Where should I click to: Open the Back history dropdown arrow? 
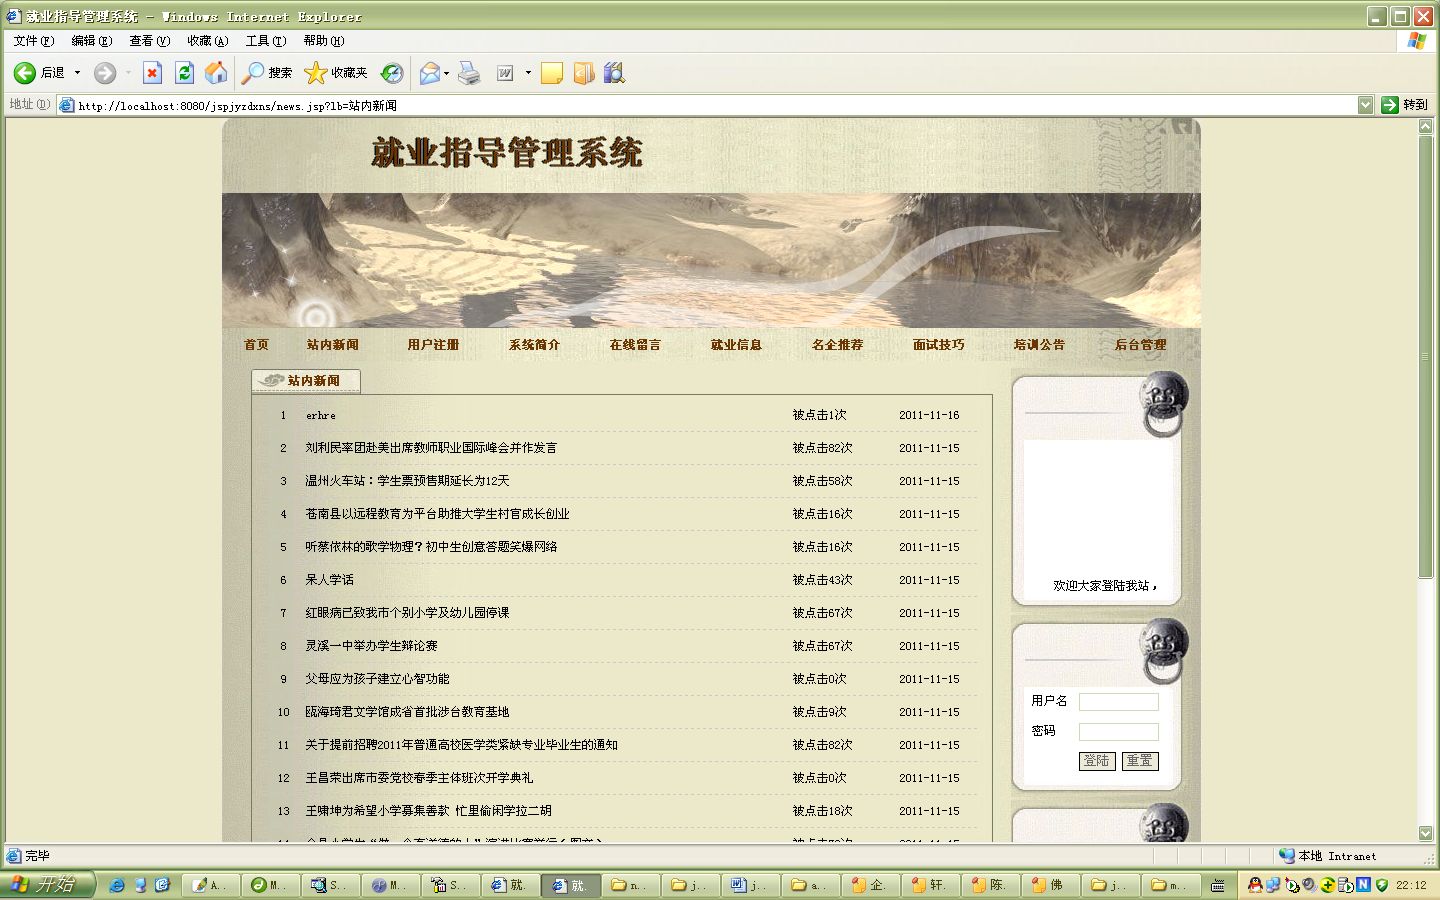[x=77, y=73]
